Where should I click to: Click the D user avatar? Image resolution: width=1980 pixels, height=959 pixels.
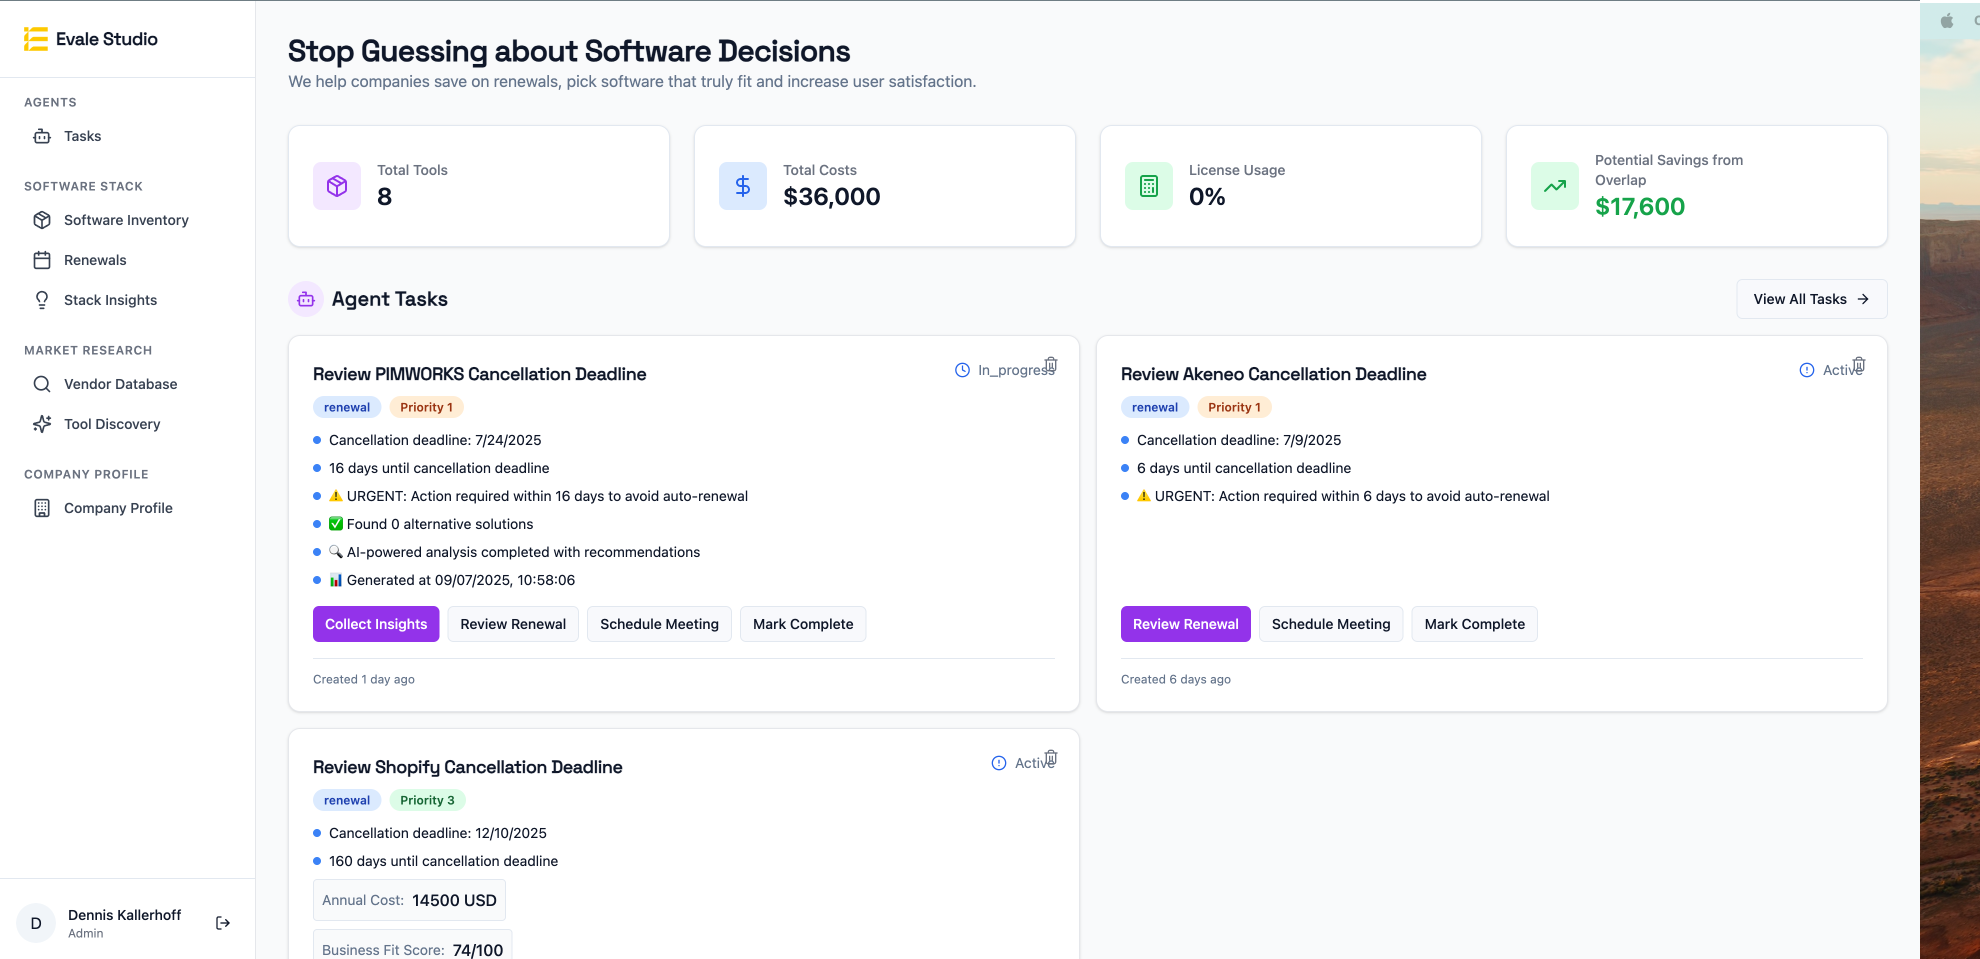(36, 923)
